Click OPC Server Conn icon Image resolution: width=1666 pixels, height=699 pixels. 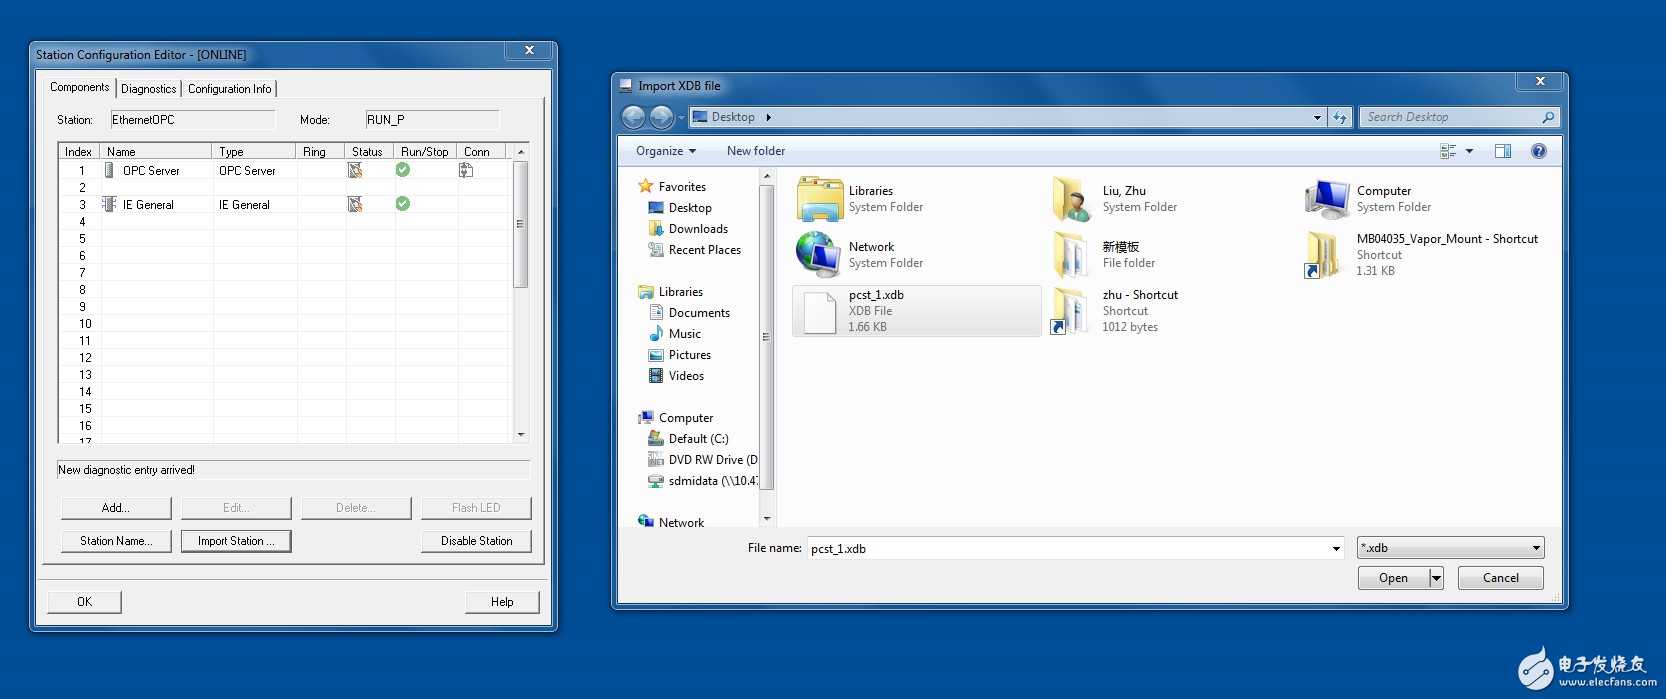(466, 170)
